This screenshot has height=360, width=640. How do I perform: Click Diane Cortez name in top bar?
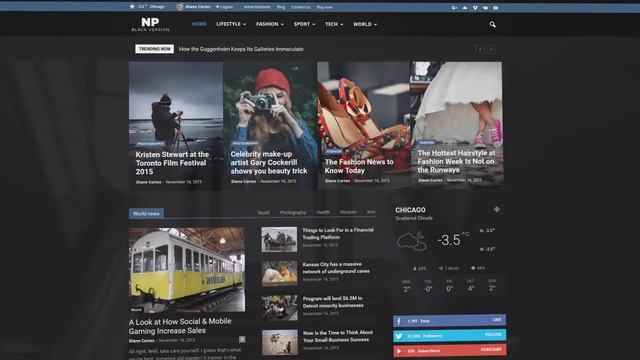198,7
